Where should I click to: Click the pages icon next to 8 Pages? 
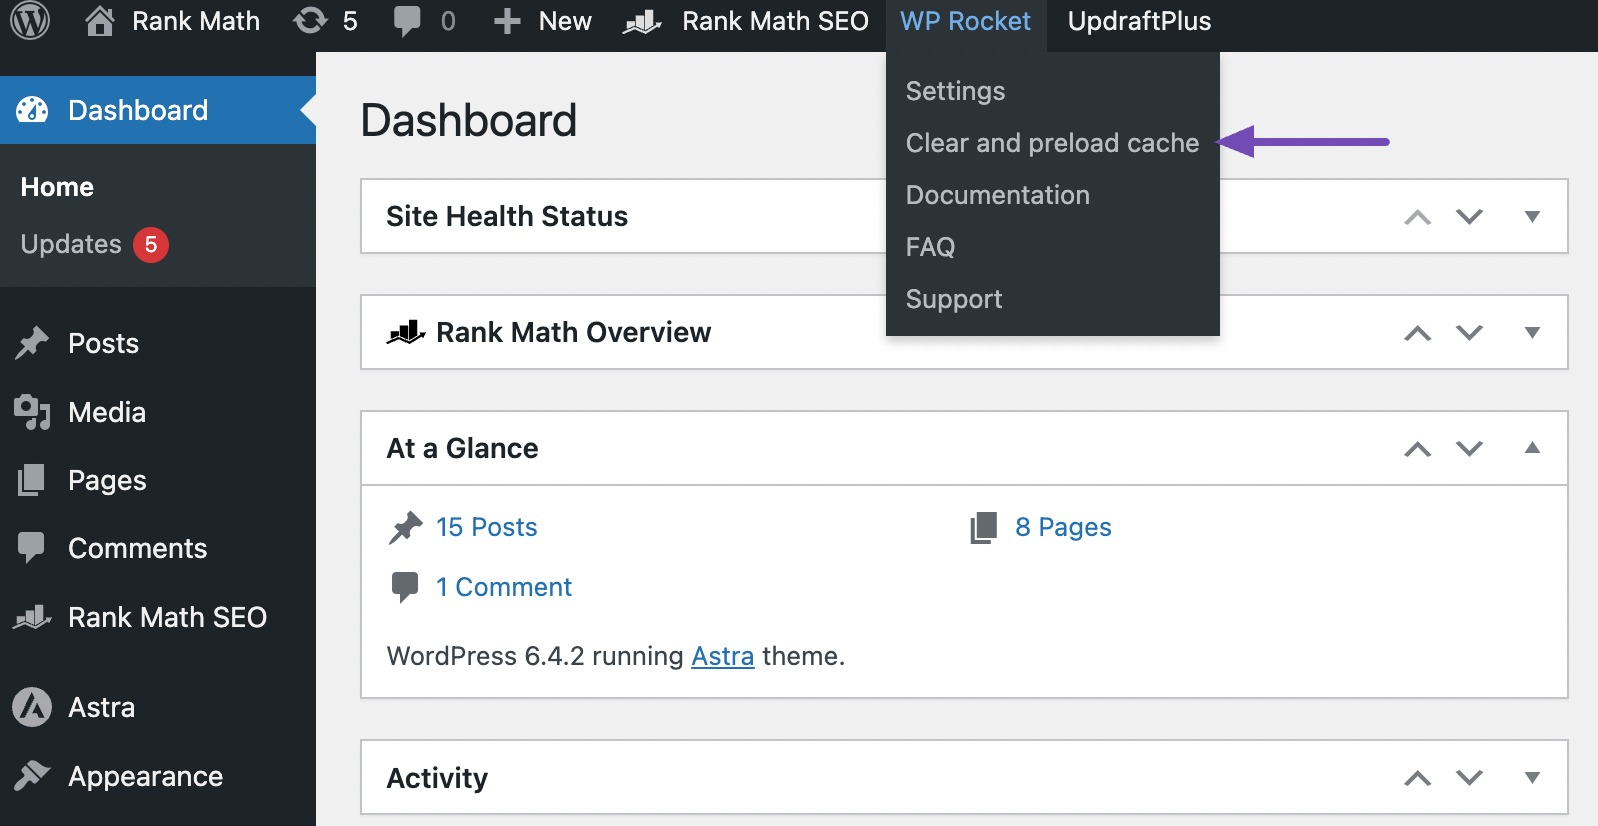984,527
